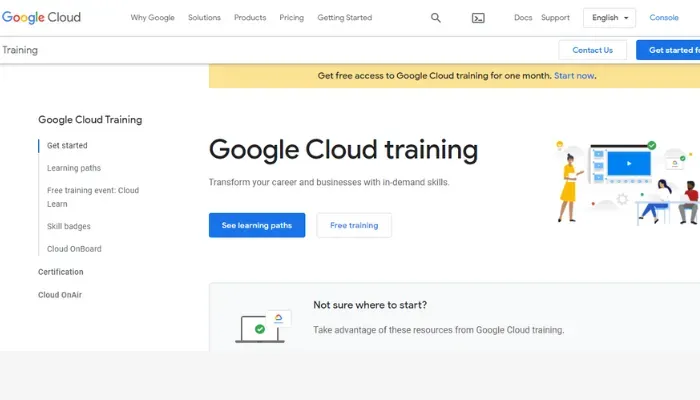The width and height of the screenshot is (700, 400).
Task: Select Get started in the sidebar
Action: pyautogui.click(x=67, y=146)
